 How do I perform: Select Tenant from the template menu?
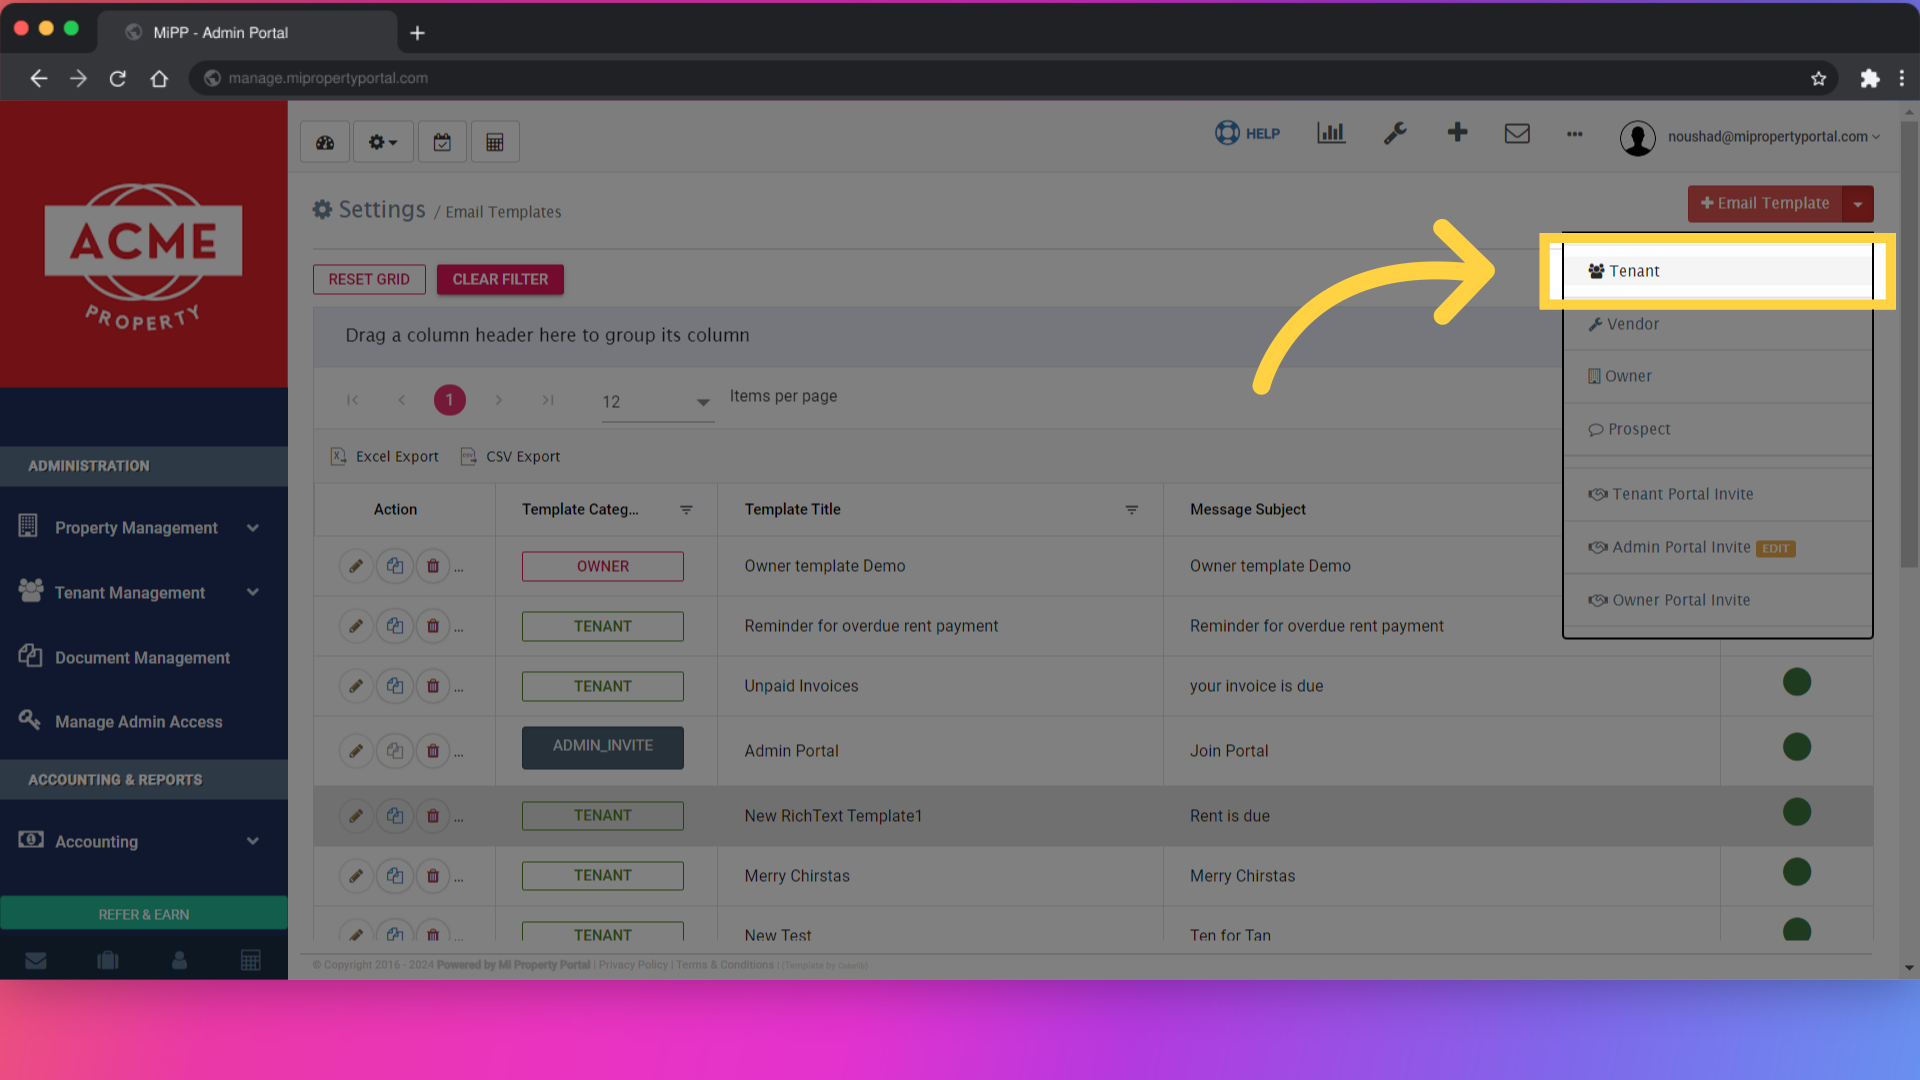pos(1633,271)
